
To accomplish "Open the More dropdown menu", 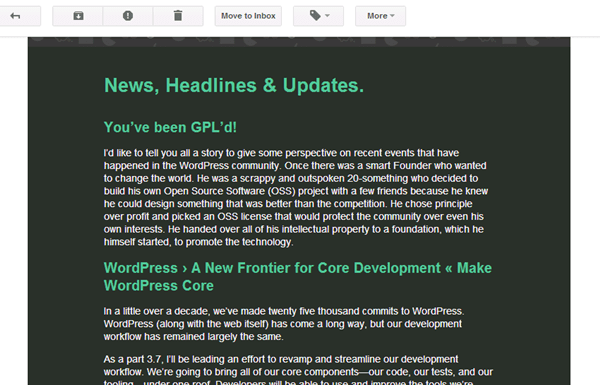I will coord(380,16).
